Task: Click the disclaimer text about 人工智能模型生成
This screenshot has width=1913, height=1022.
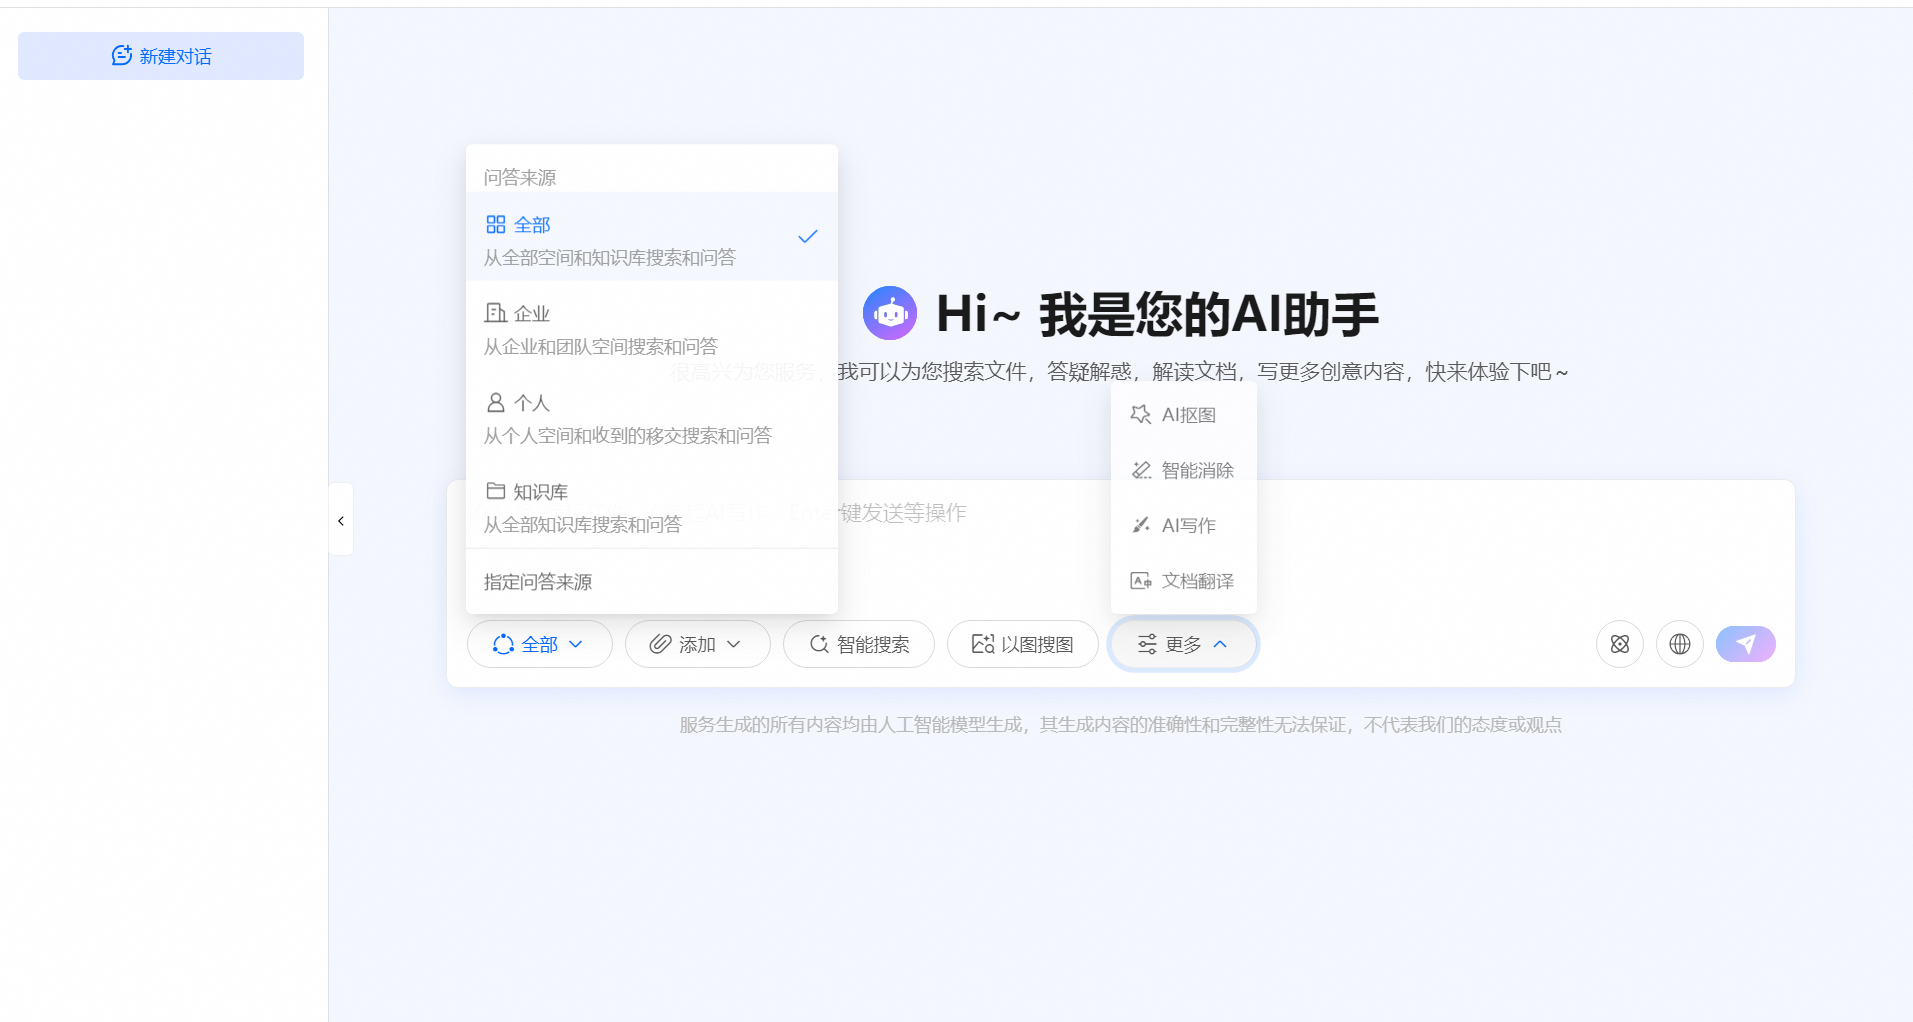Action: tap(1121, 725)
